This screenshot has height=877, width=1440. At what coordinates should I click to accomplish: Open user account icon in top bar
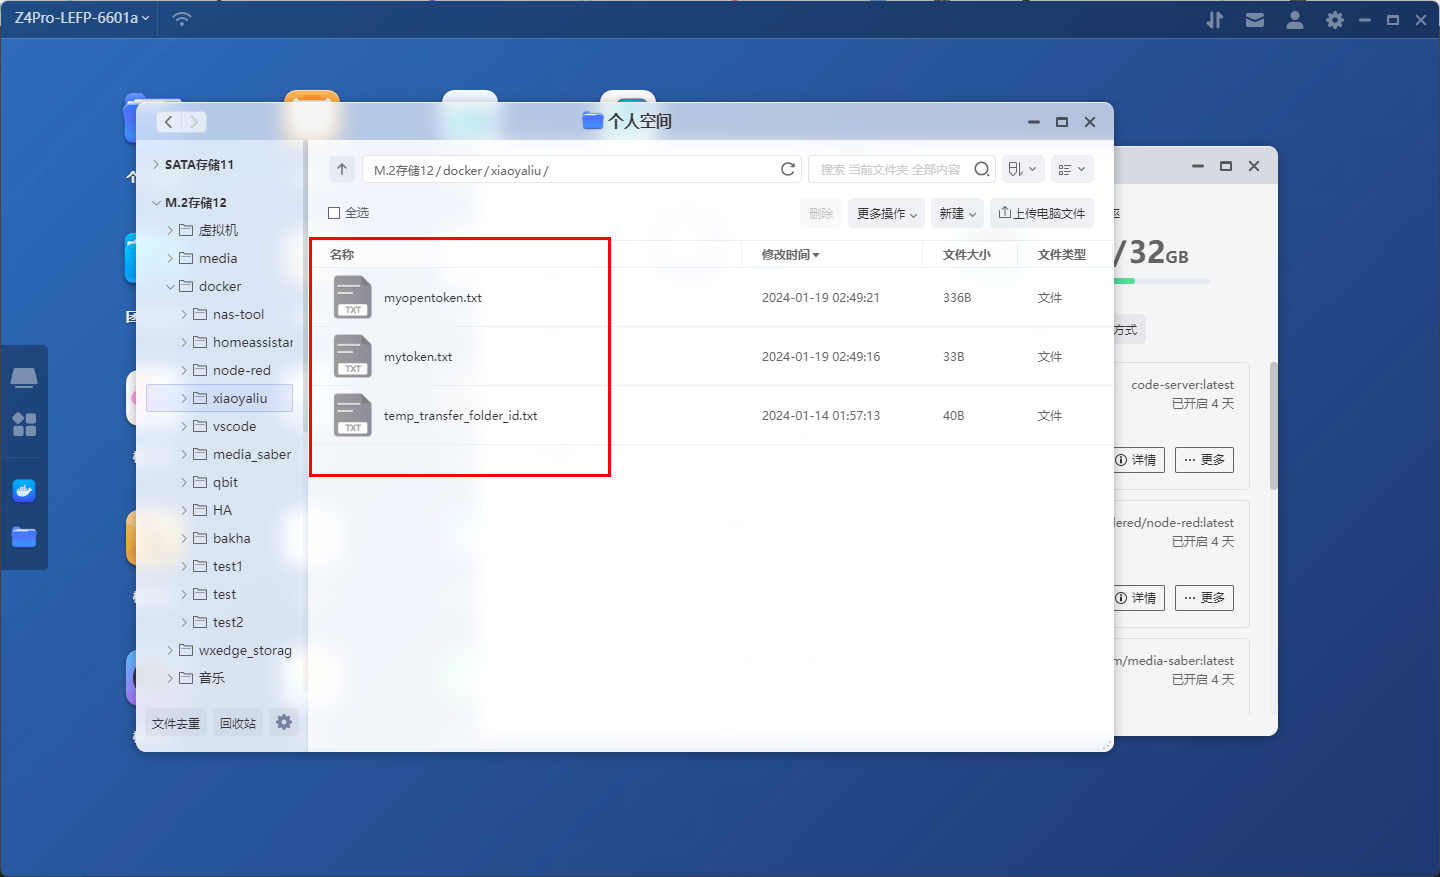pos(1295,20)
